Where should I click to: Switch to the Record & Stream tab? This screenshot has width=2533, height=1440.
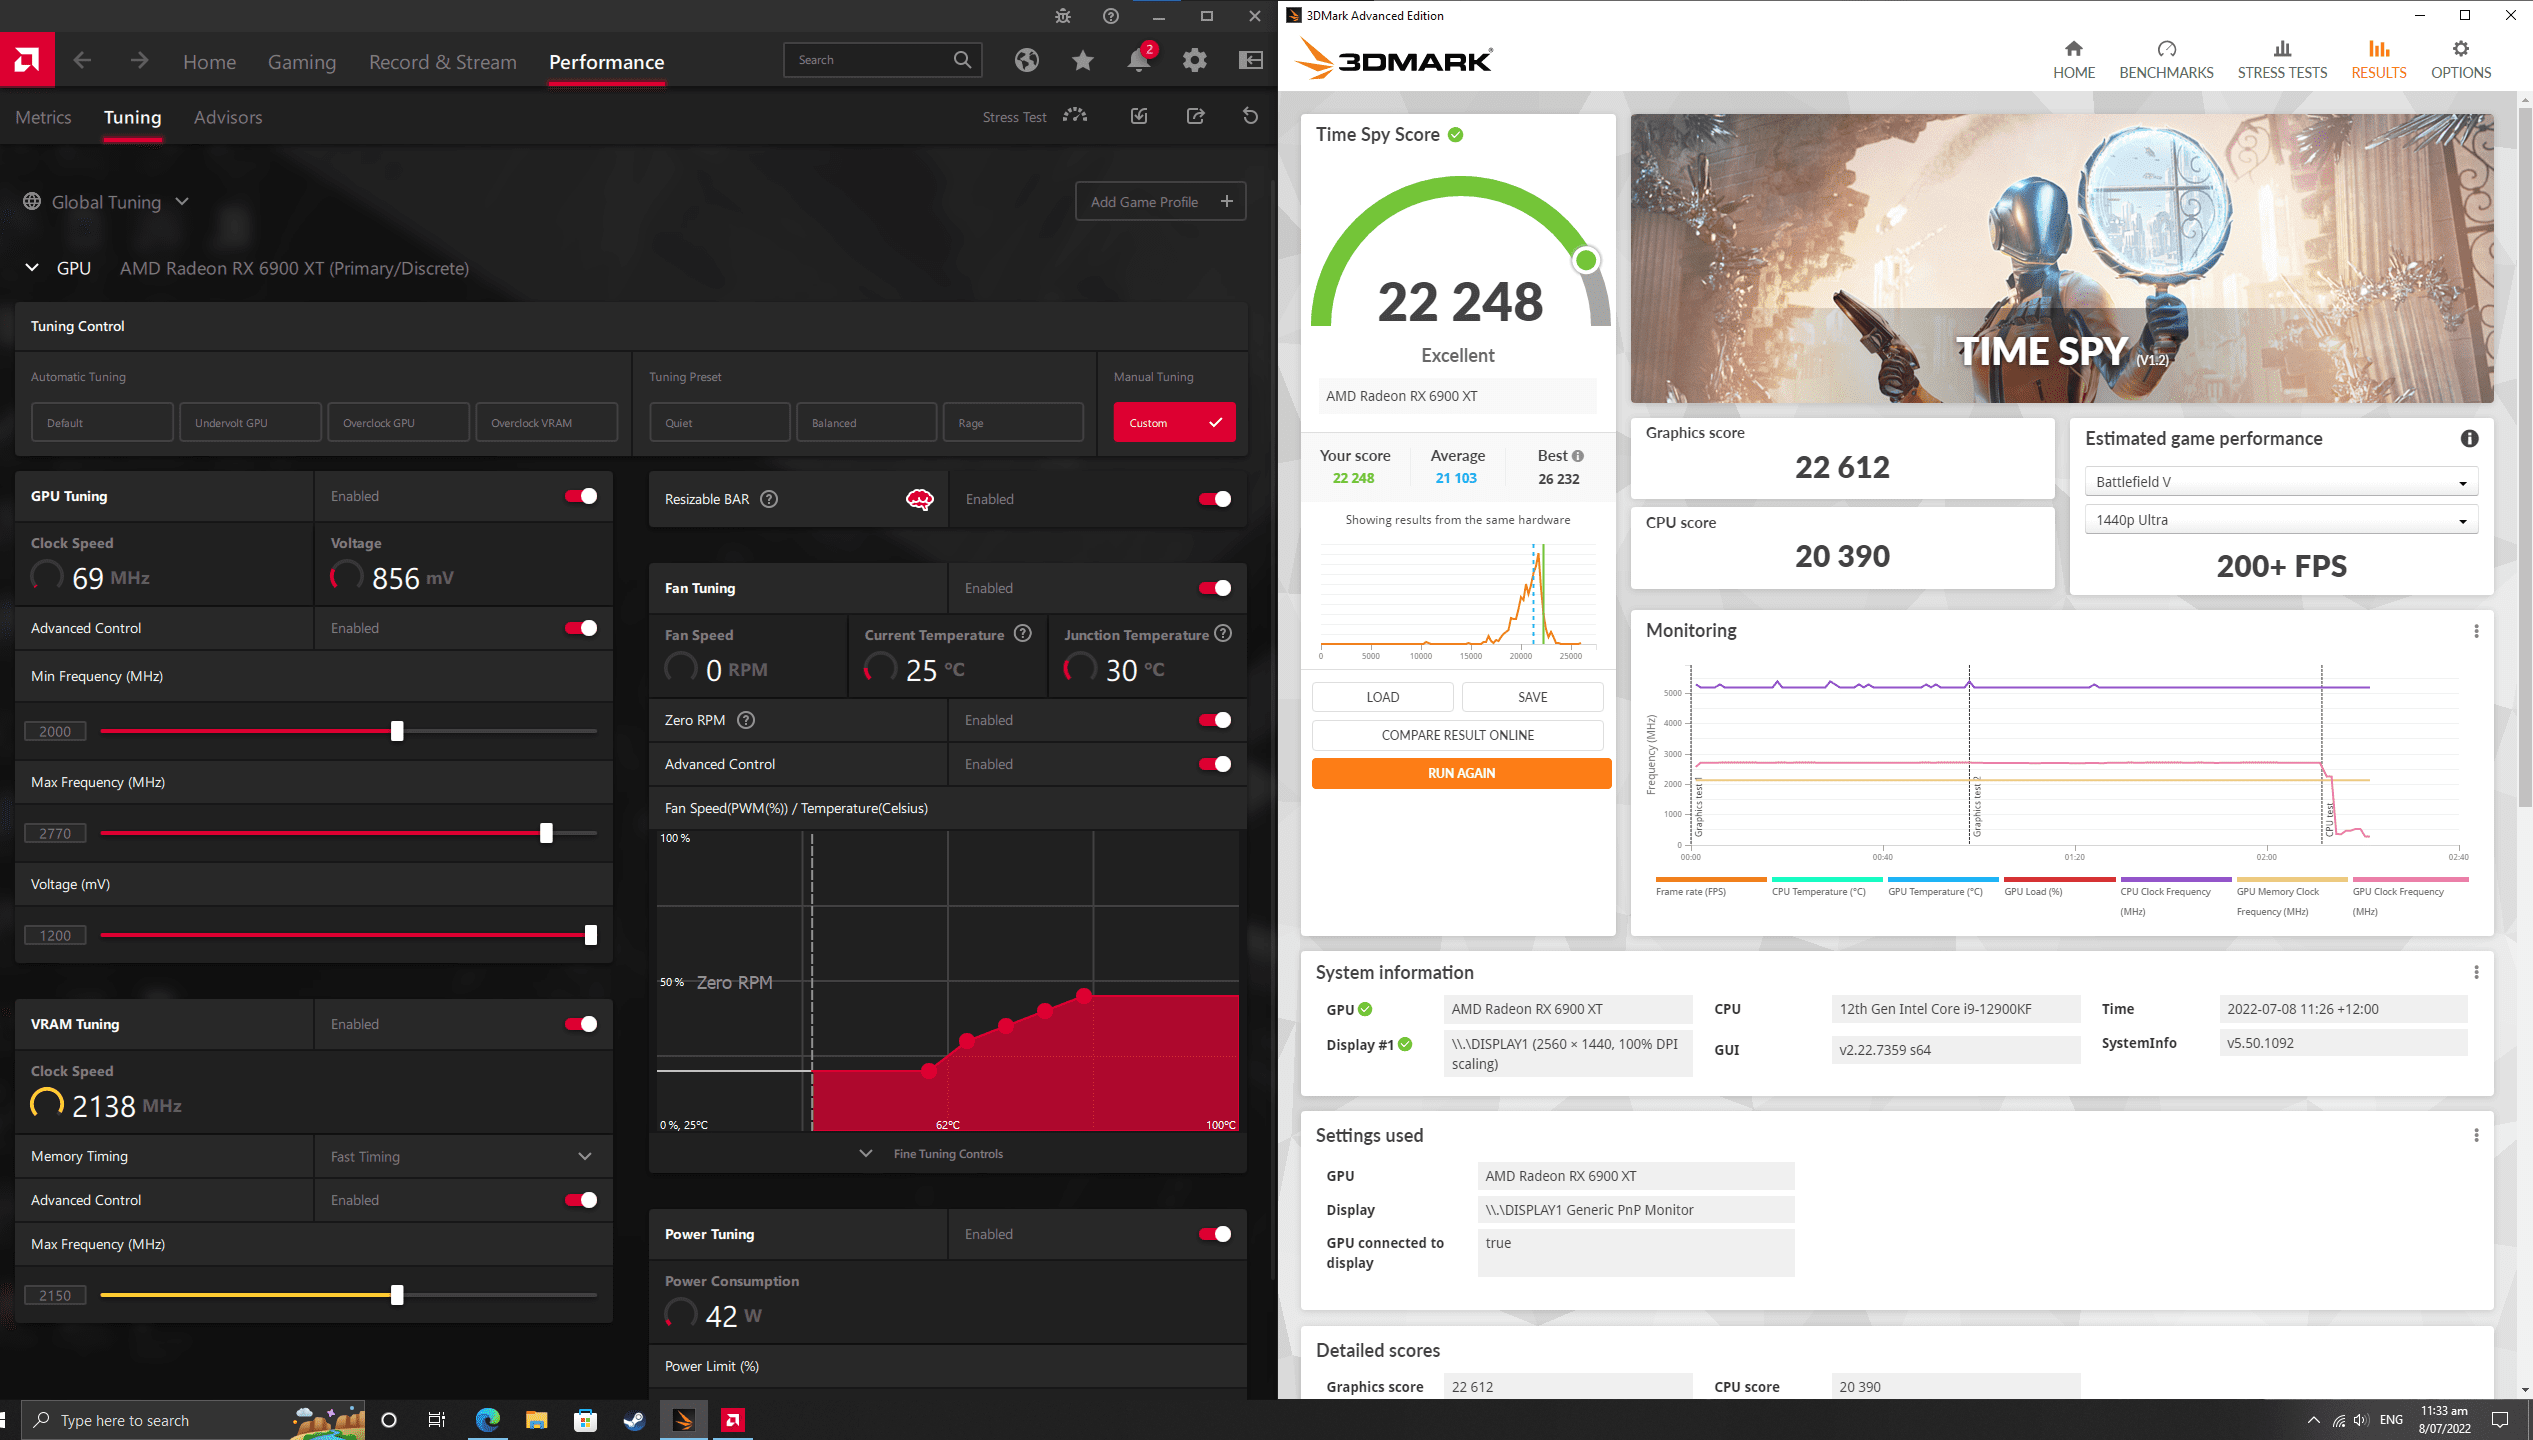(x=443, y=62)
